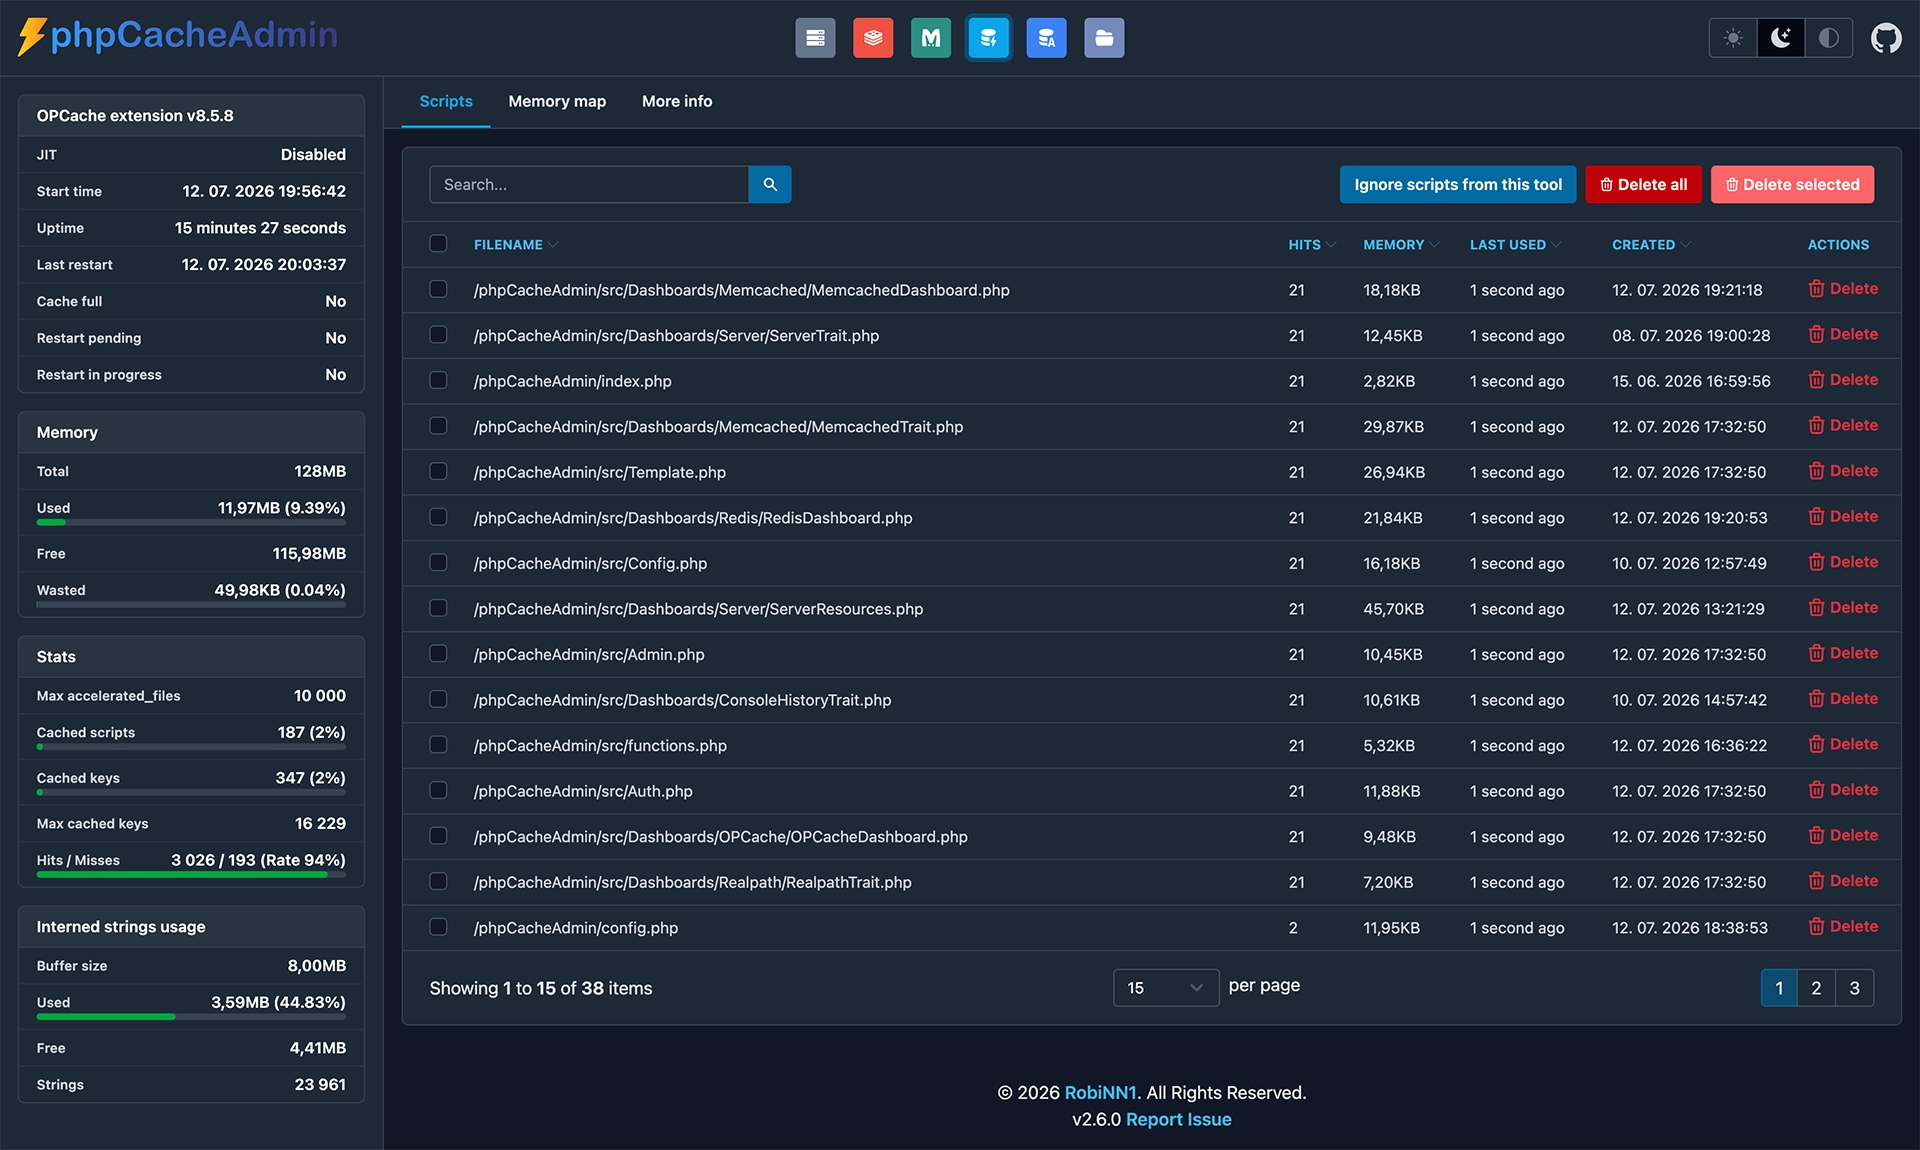
Task: Click the Delete selected button
Action: point(1792,184)
